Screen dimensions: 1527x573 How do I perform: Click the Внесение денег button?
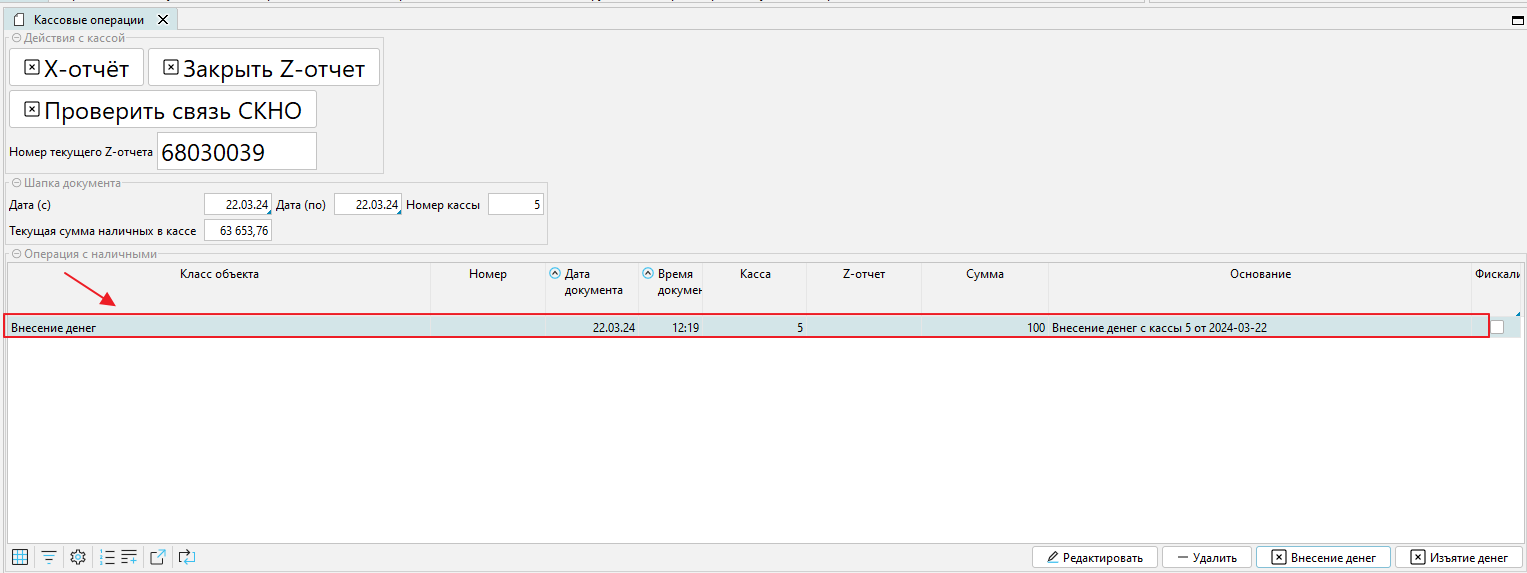pos(1323,557)
